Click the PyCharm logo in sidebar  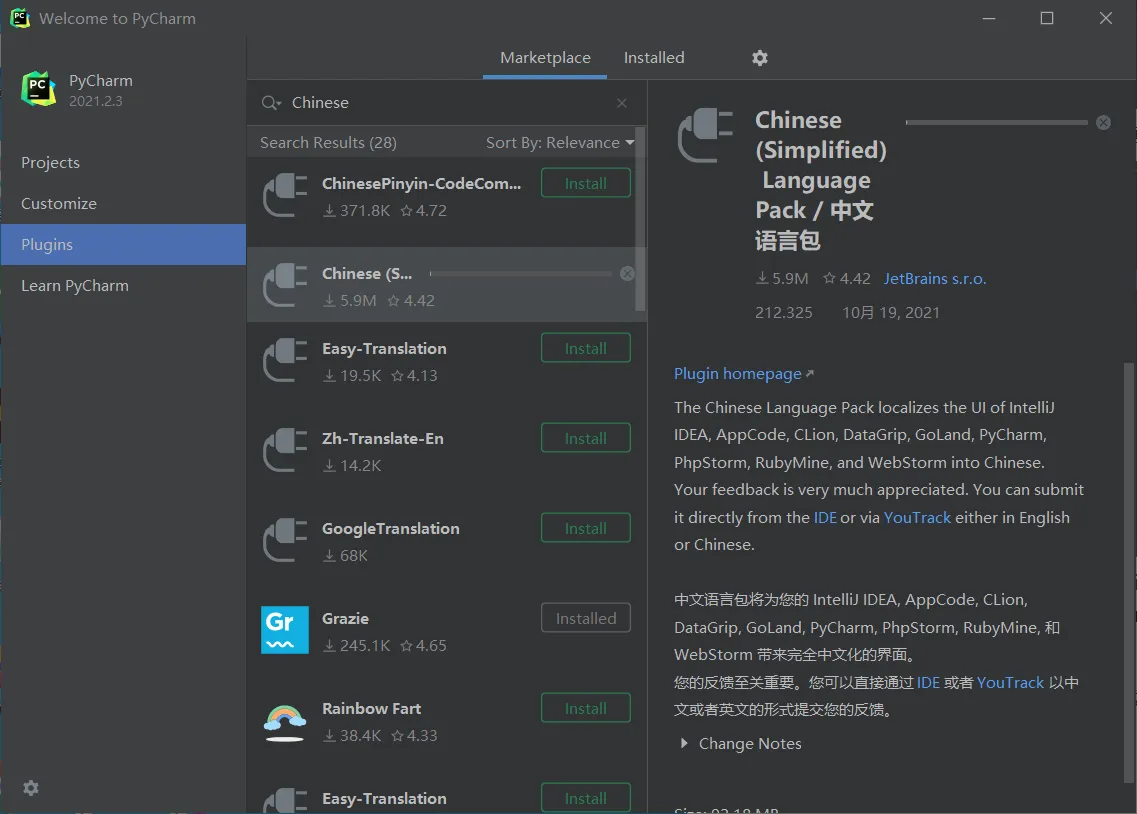[x=39, y=89]
